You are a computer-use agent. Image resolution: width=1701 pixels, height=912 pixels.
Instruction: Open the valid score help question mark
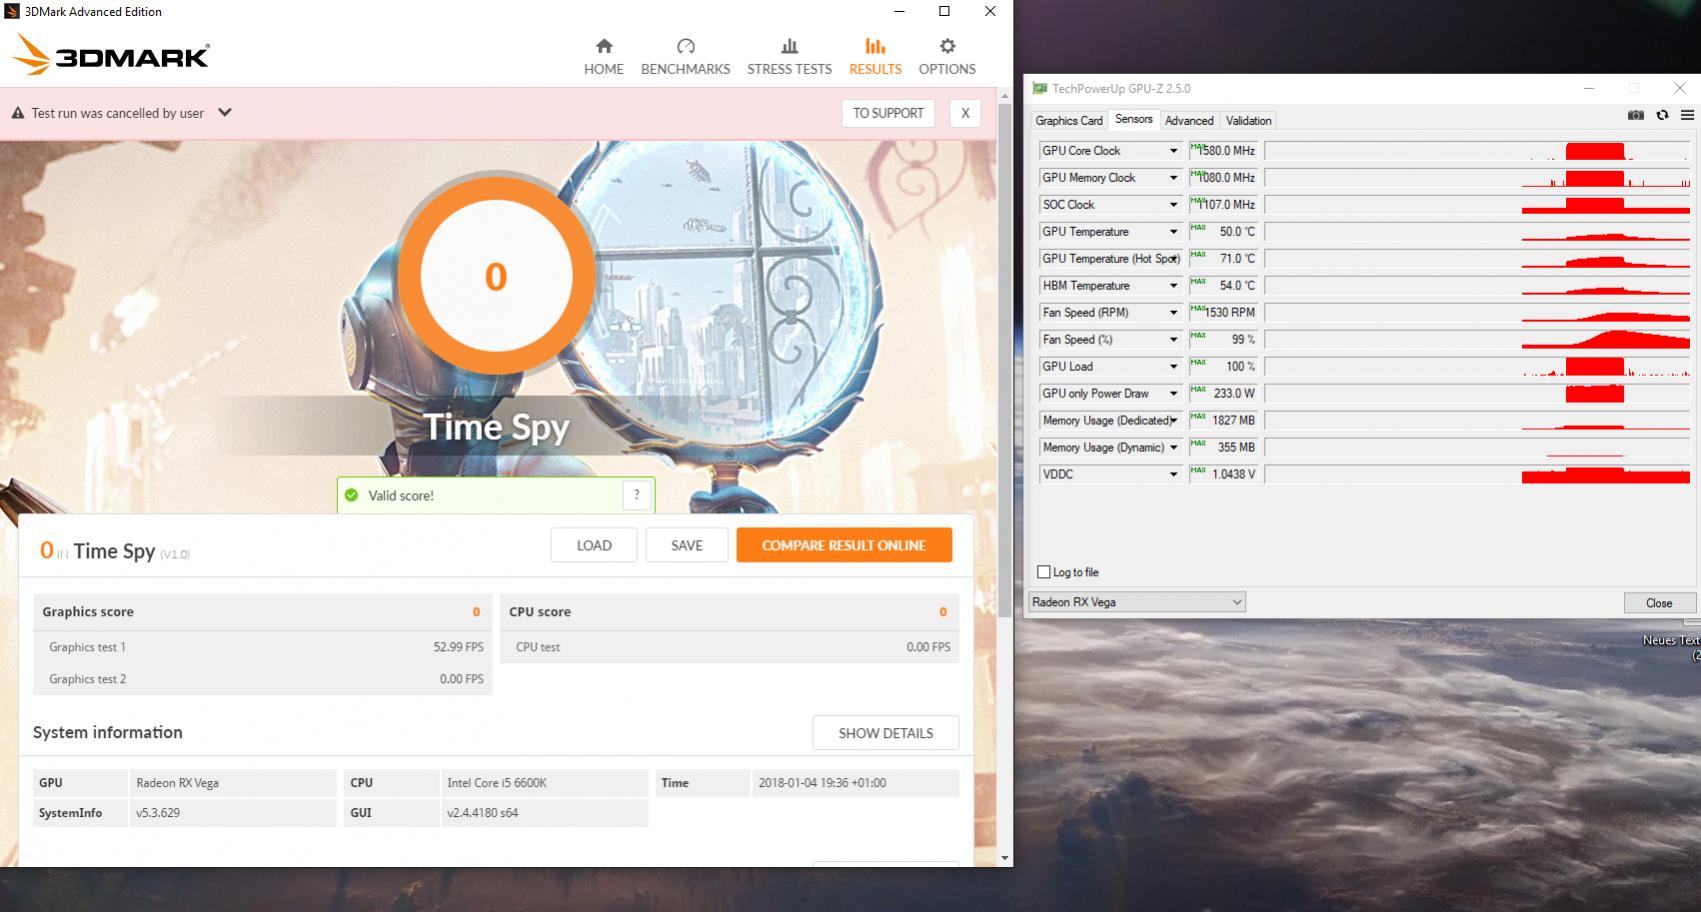(x=637, y=495)
